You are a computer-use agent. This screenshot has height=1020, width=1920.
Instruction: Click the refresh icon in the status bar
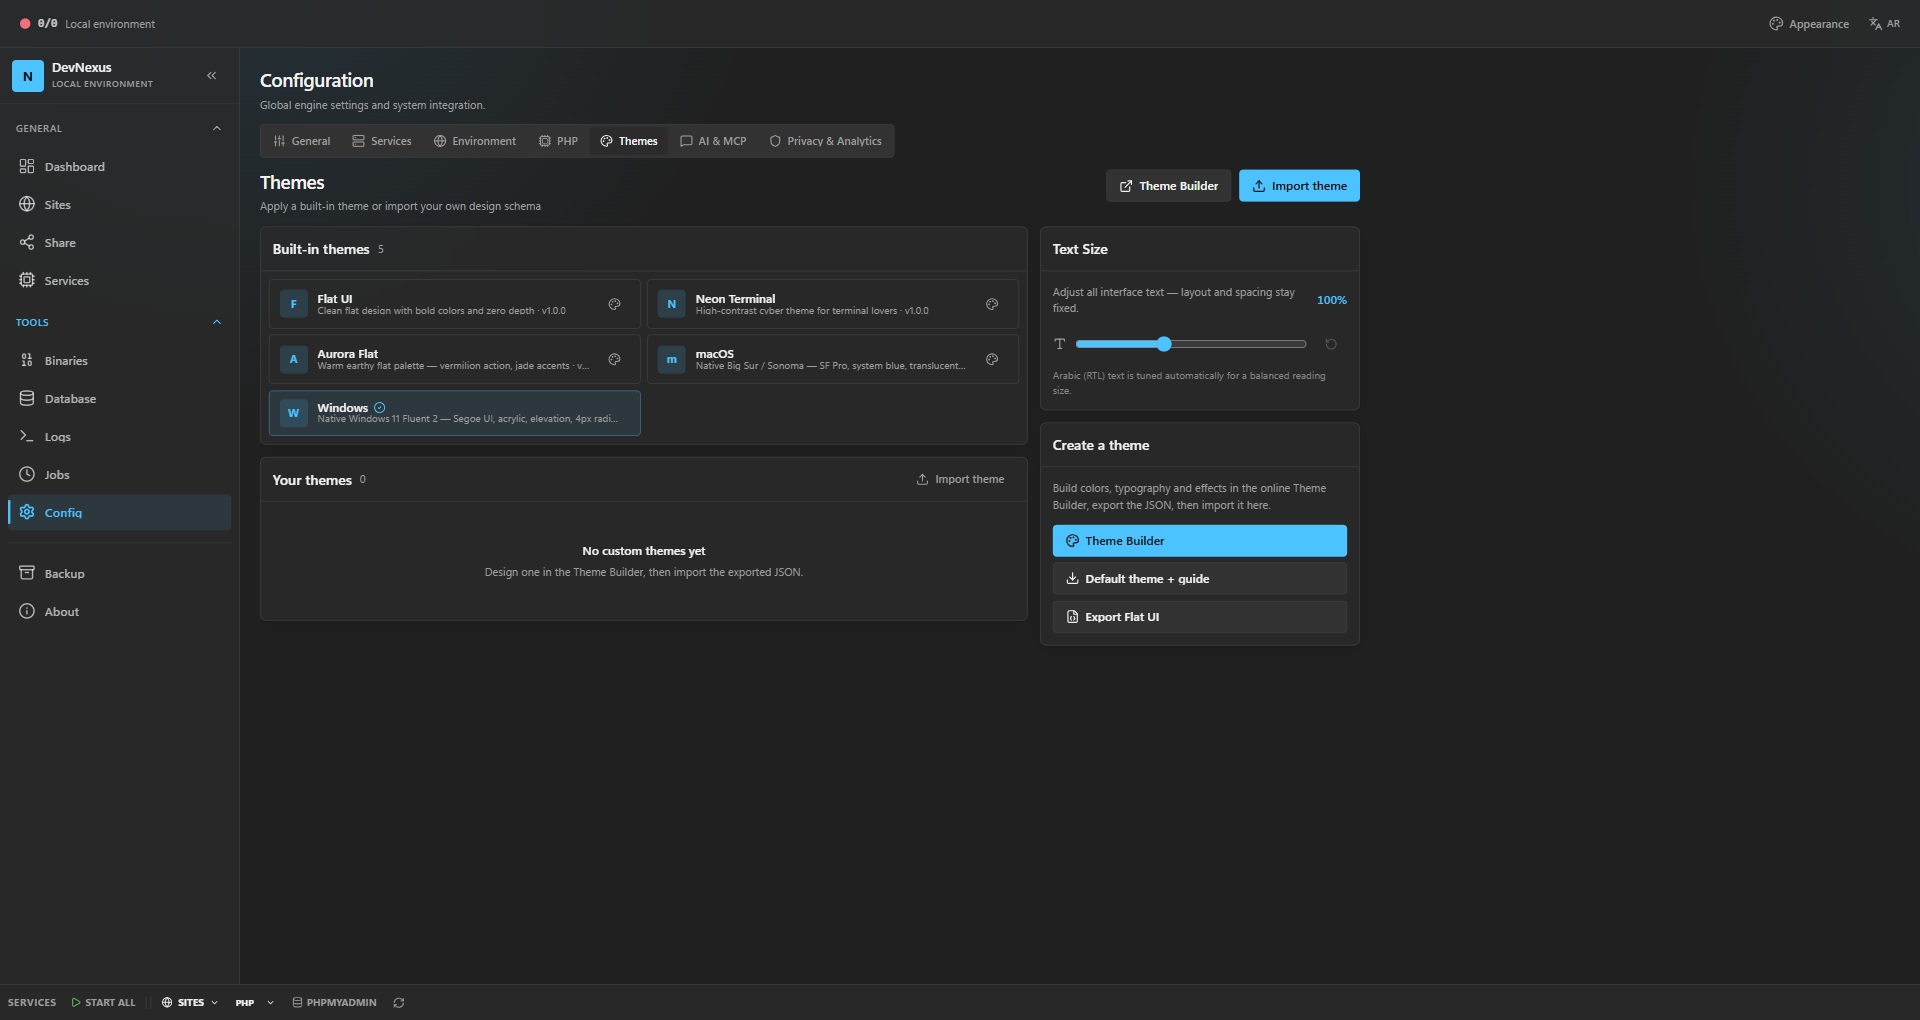pyautogui.click(x=399, y=1003)
